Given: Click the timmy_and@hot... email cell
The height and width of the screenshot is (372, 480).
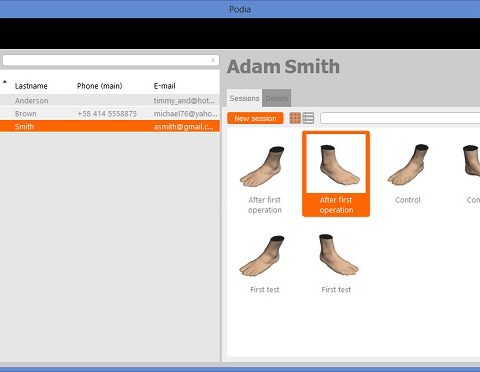Looking at the screenshot, I should (184, 100).
